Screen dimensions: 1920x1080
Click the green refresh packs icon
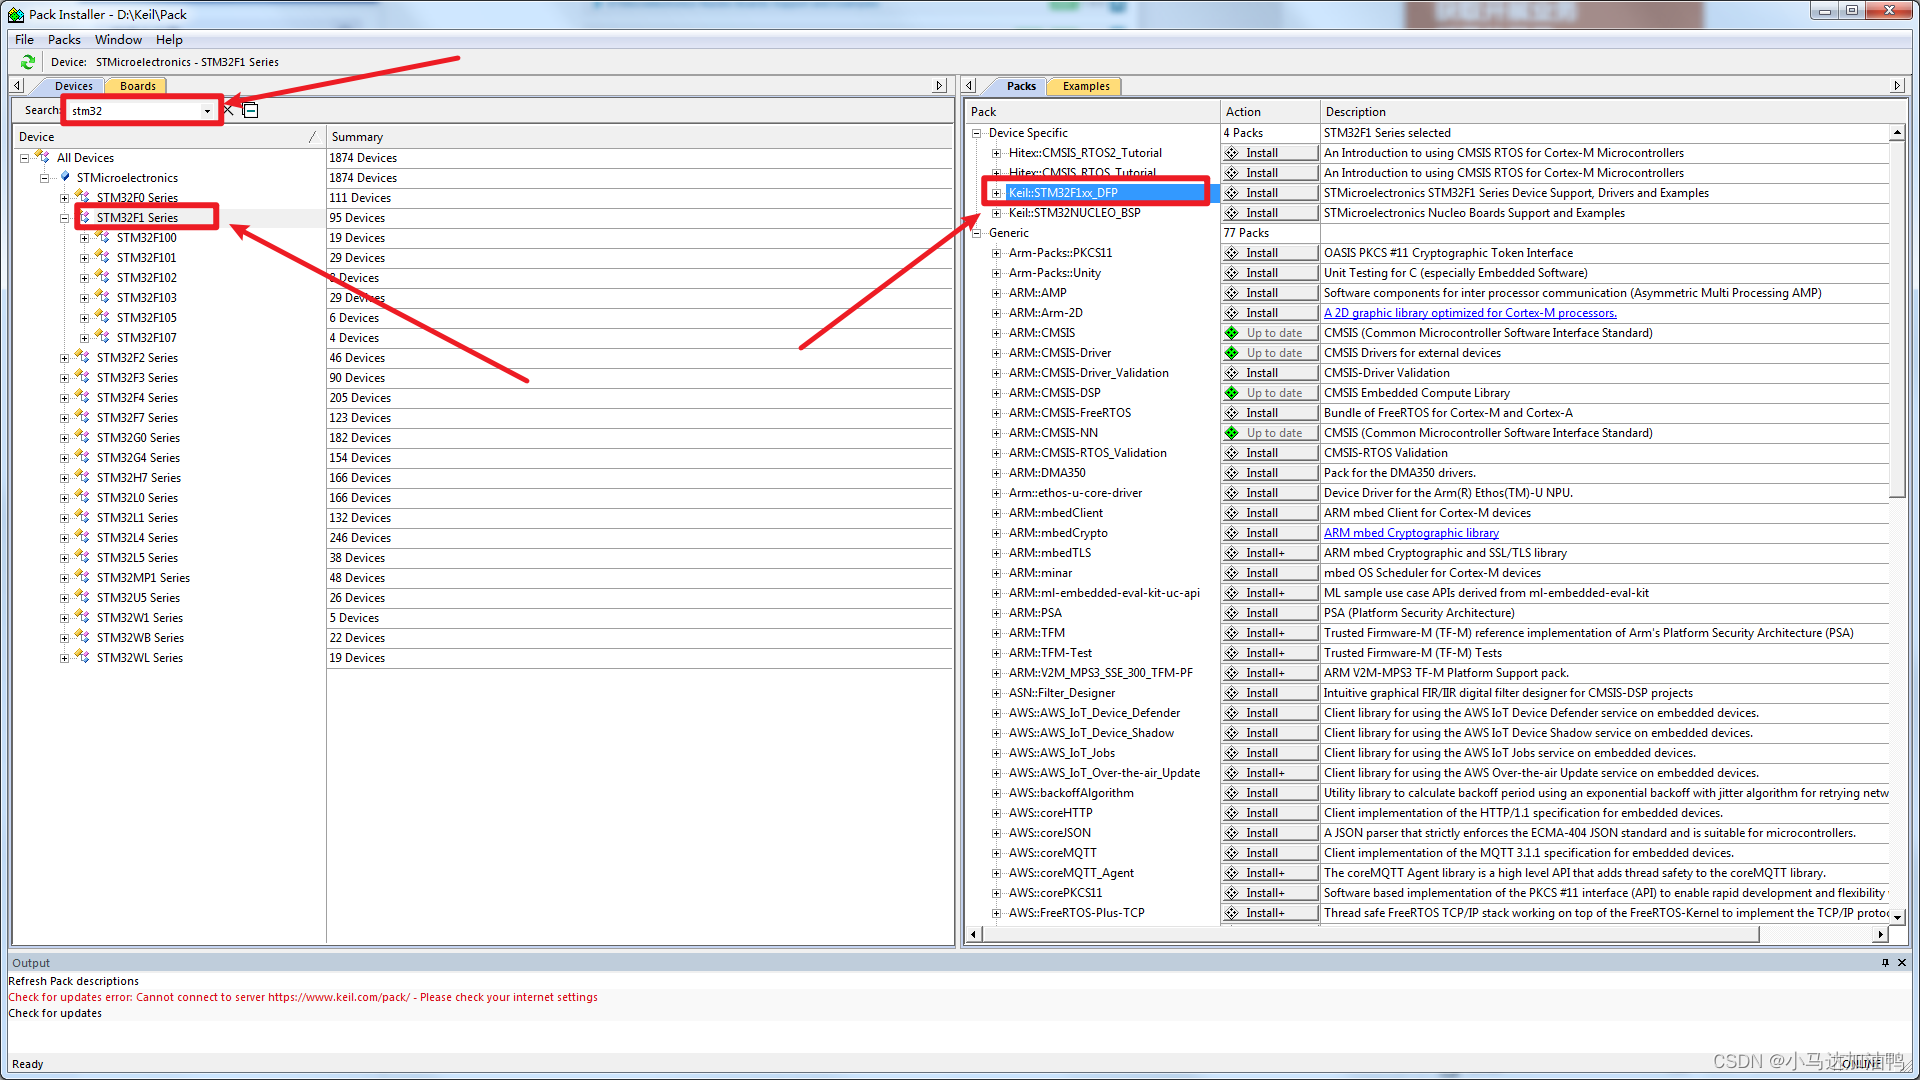(x=28, y=62)
